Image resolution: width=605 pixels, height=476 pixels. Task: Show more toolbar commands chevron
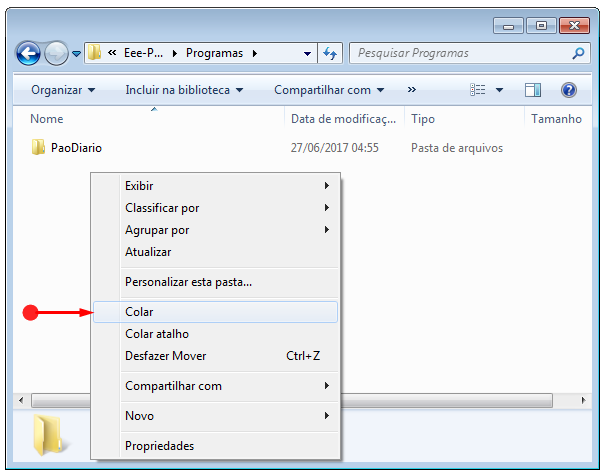tap(412, 90)
